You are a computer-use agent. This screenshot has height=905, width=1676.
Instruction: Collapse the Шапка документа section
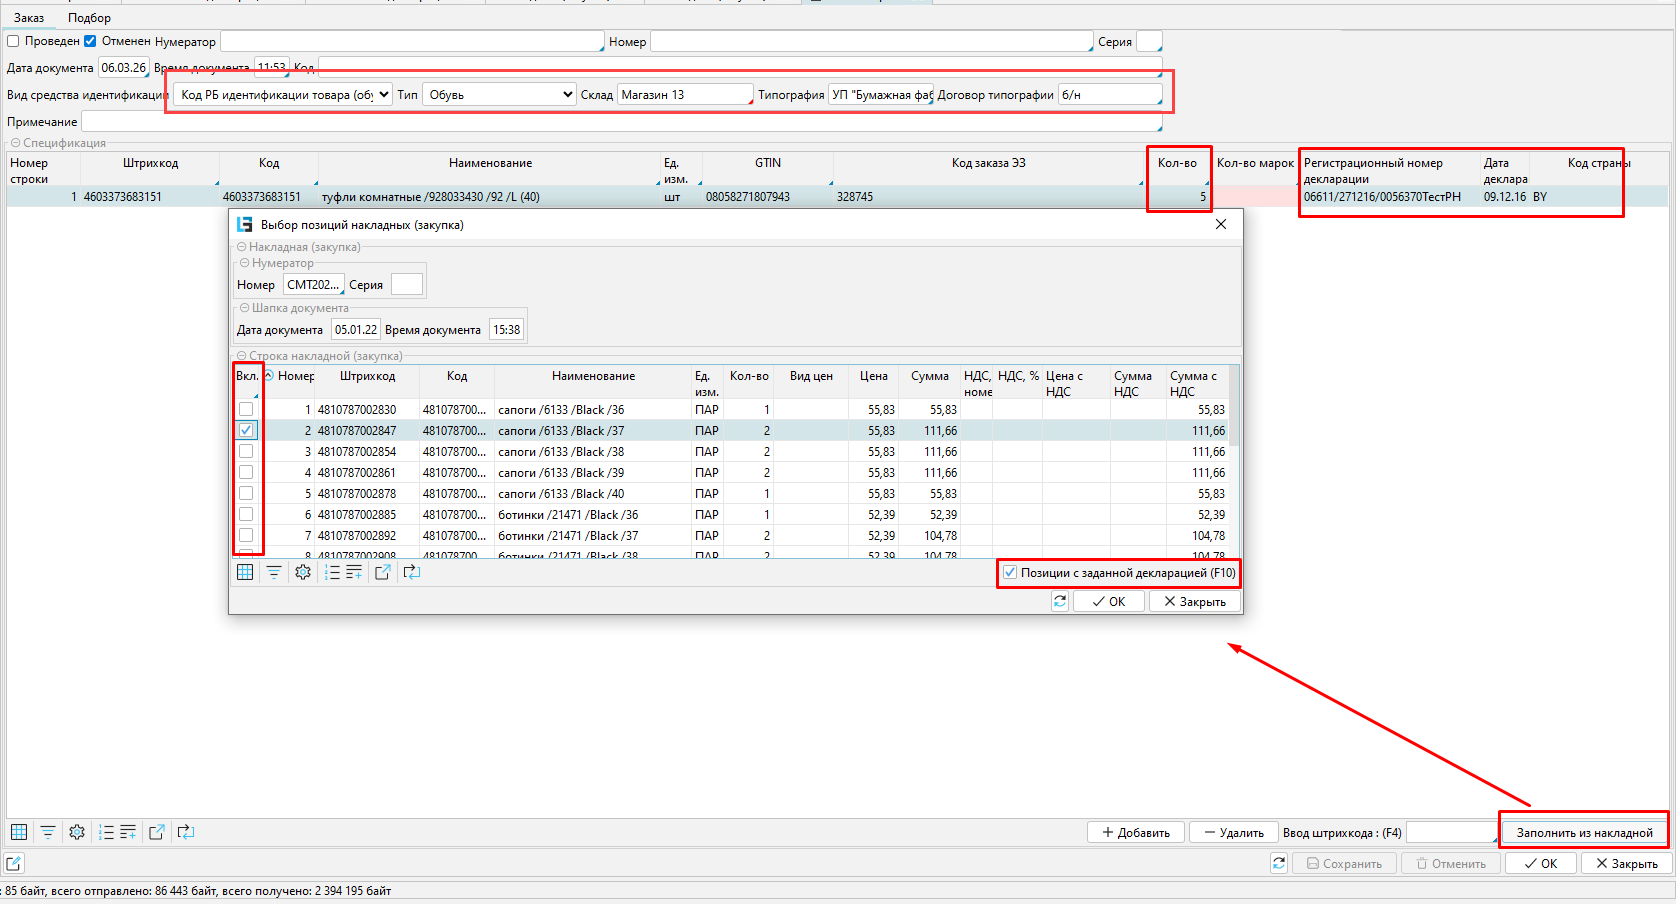245,308
